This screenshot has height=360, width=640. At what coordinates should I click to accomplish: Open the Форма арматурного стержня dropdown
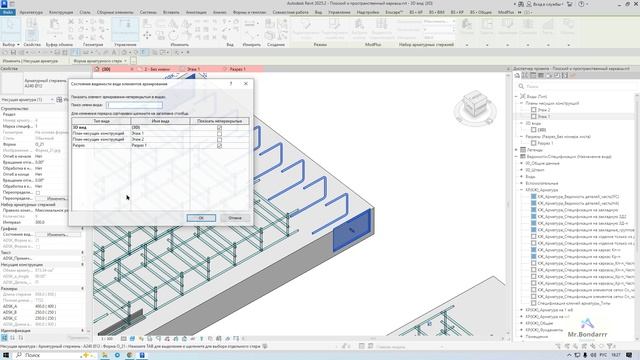click(100, 61)
